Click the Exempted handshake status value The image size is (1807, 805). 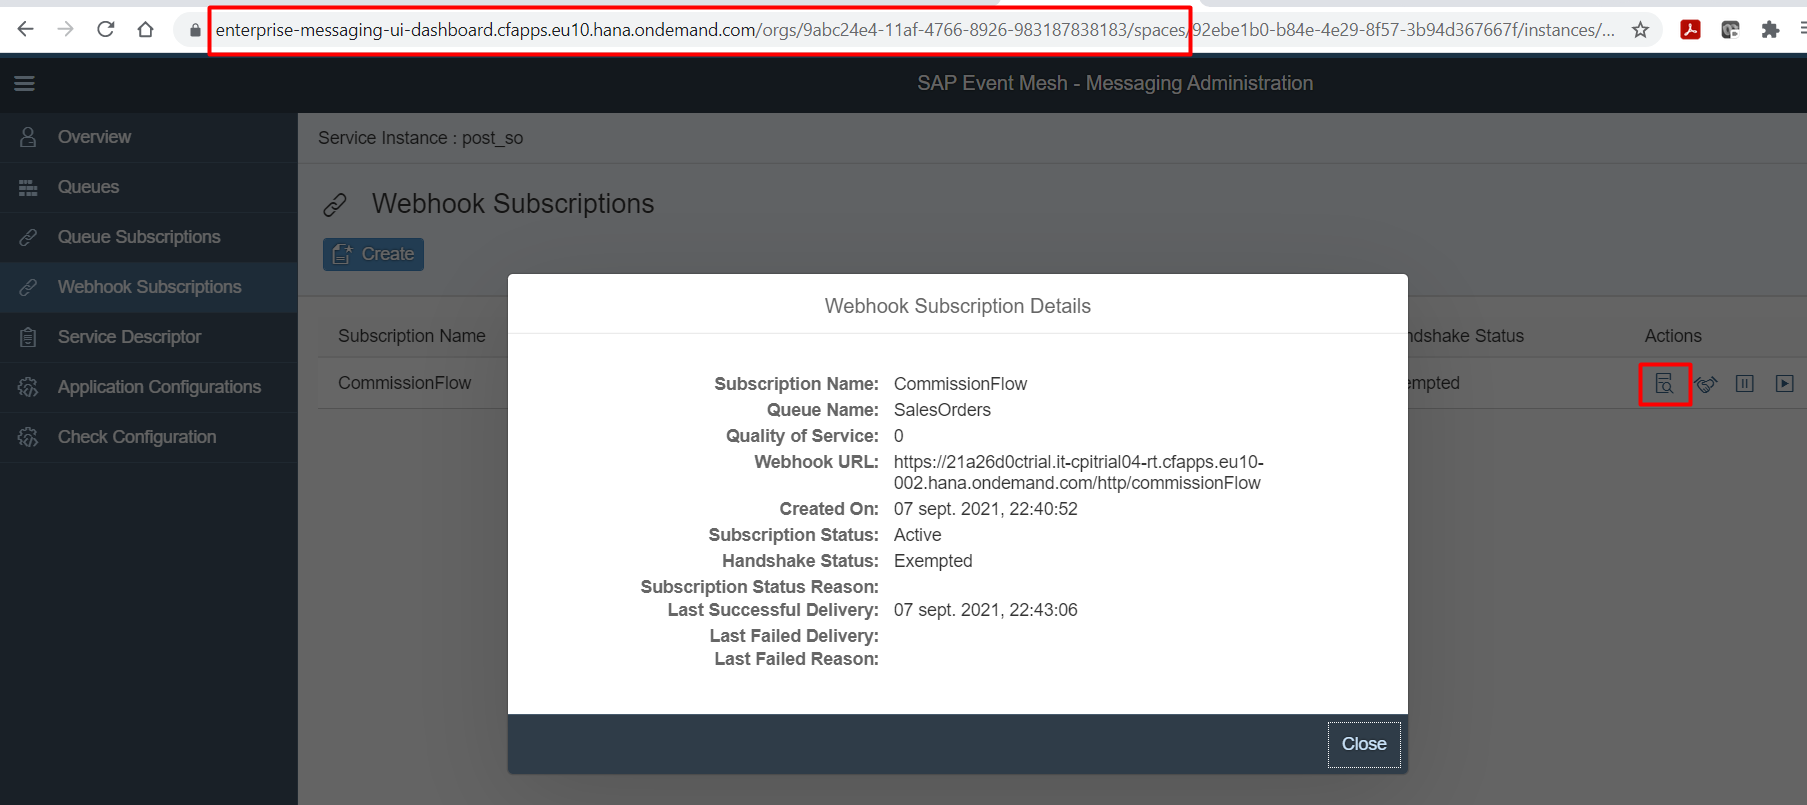tap(933, 561)
